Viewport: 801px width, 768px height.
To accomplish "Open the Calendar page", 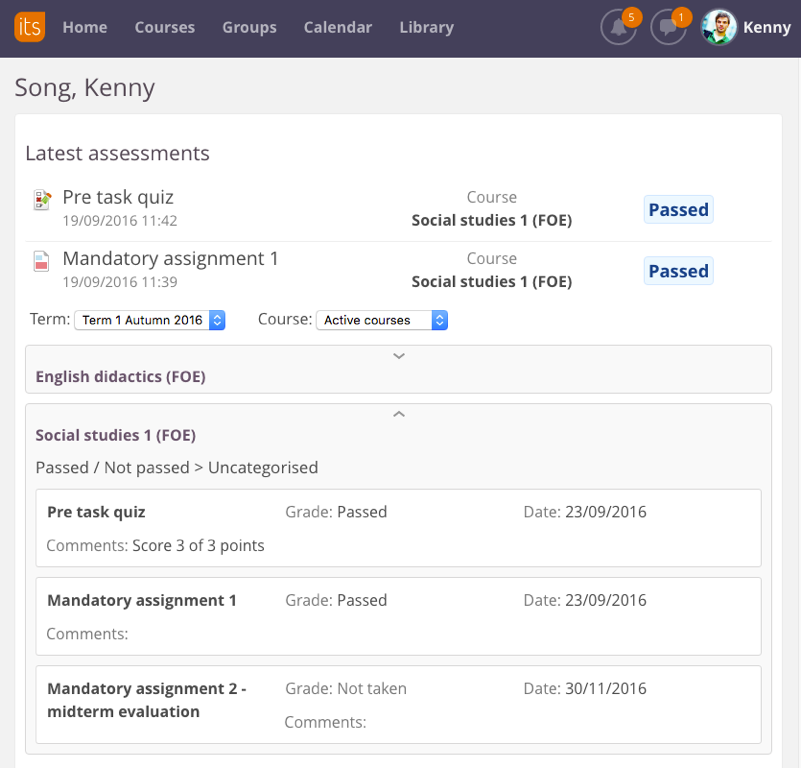I will pyautogui.click(x=338, y=28).
